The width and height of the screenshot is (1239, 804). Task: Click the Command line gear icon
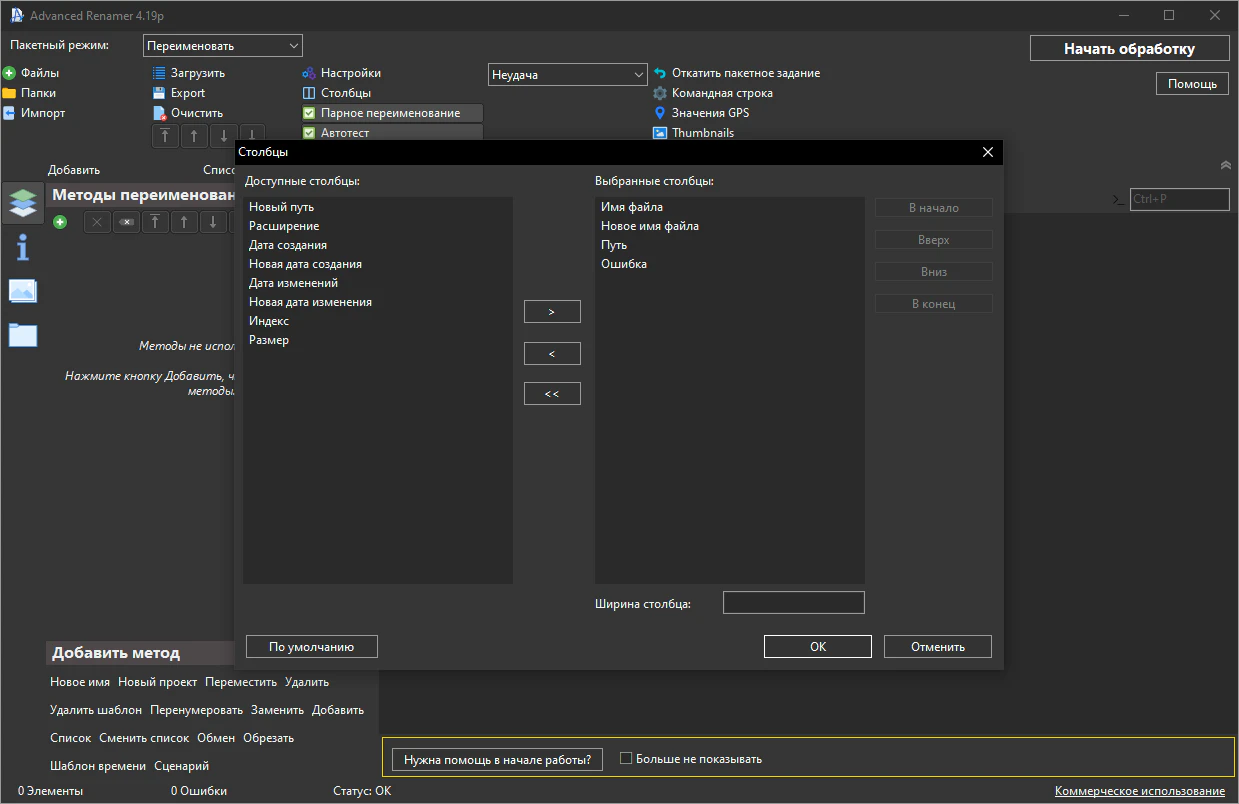click(x=660, y=93)
